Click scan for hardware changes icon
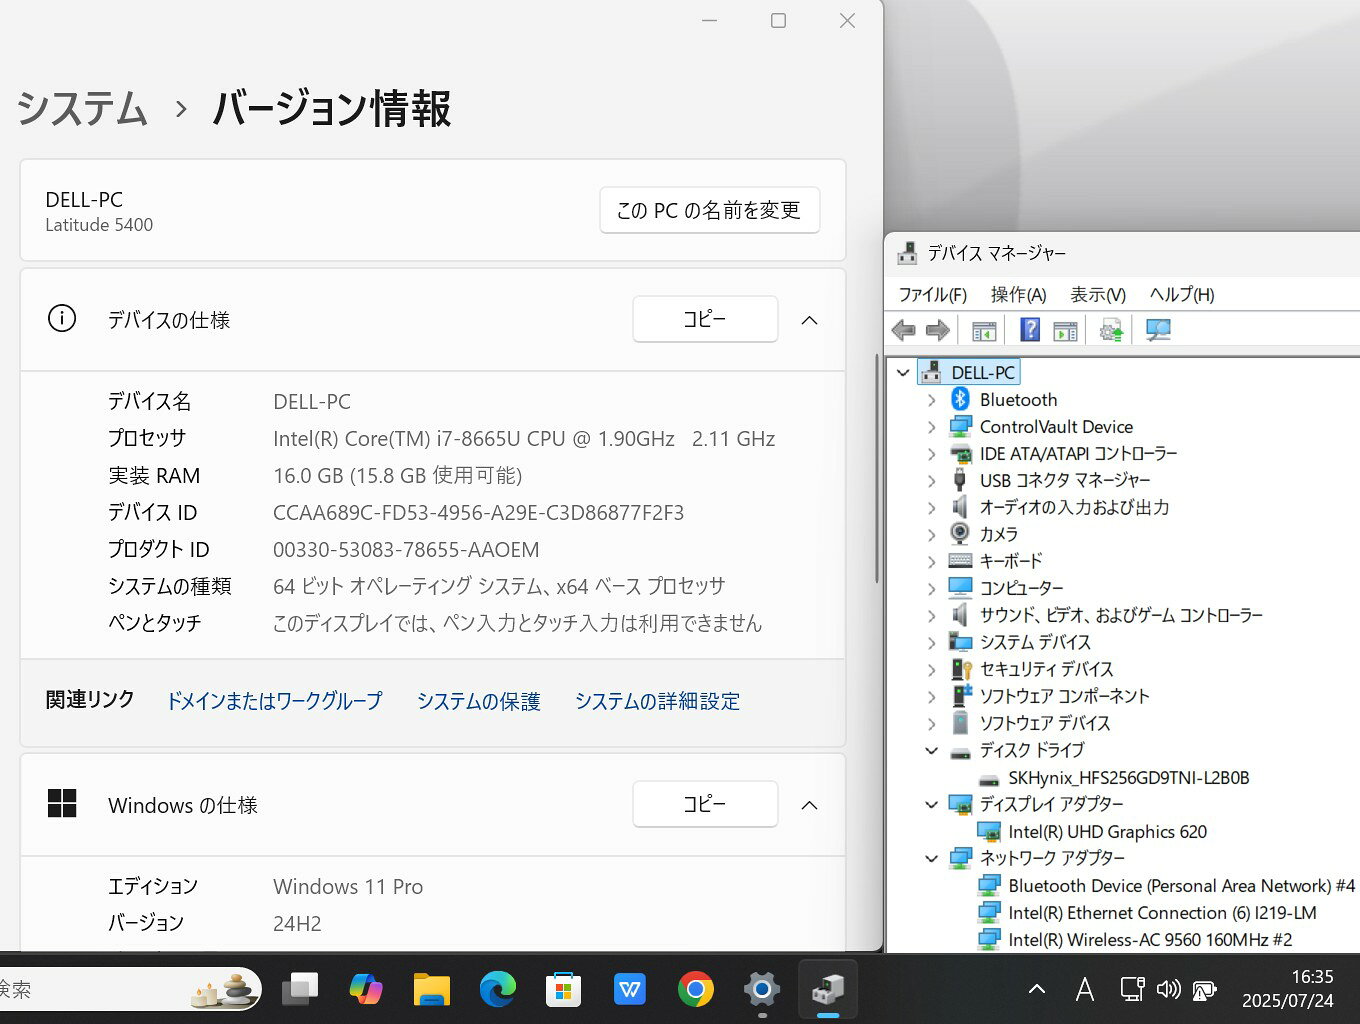This screenshot has width=1360, height=1024. (1158, 330)
